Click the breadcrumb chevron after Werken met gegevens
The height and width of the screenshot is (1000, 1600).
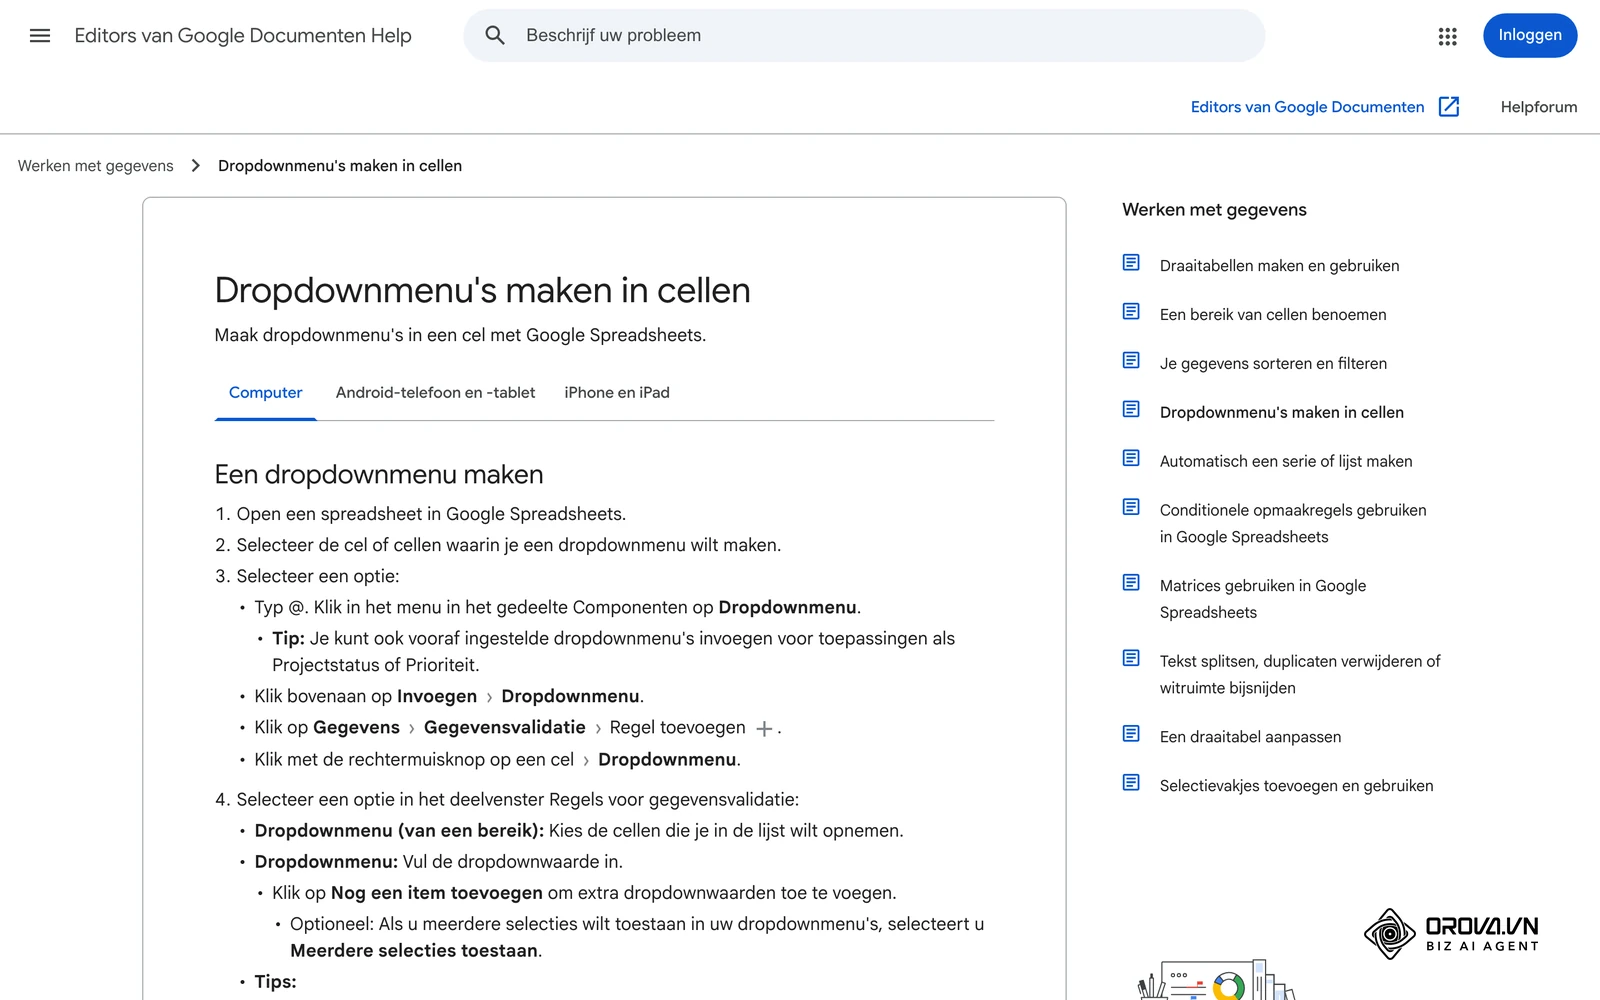coord(196,166)
